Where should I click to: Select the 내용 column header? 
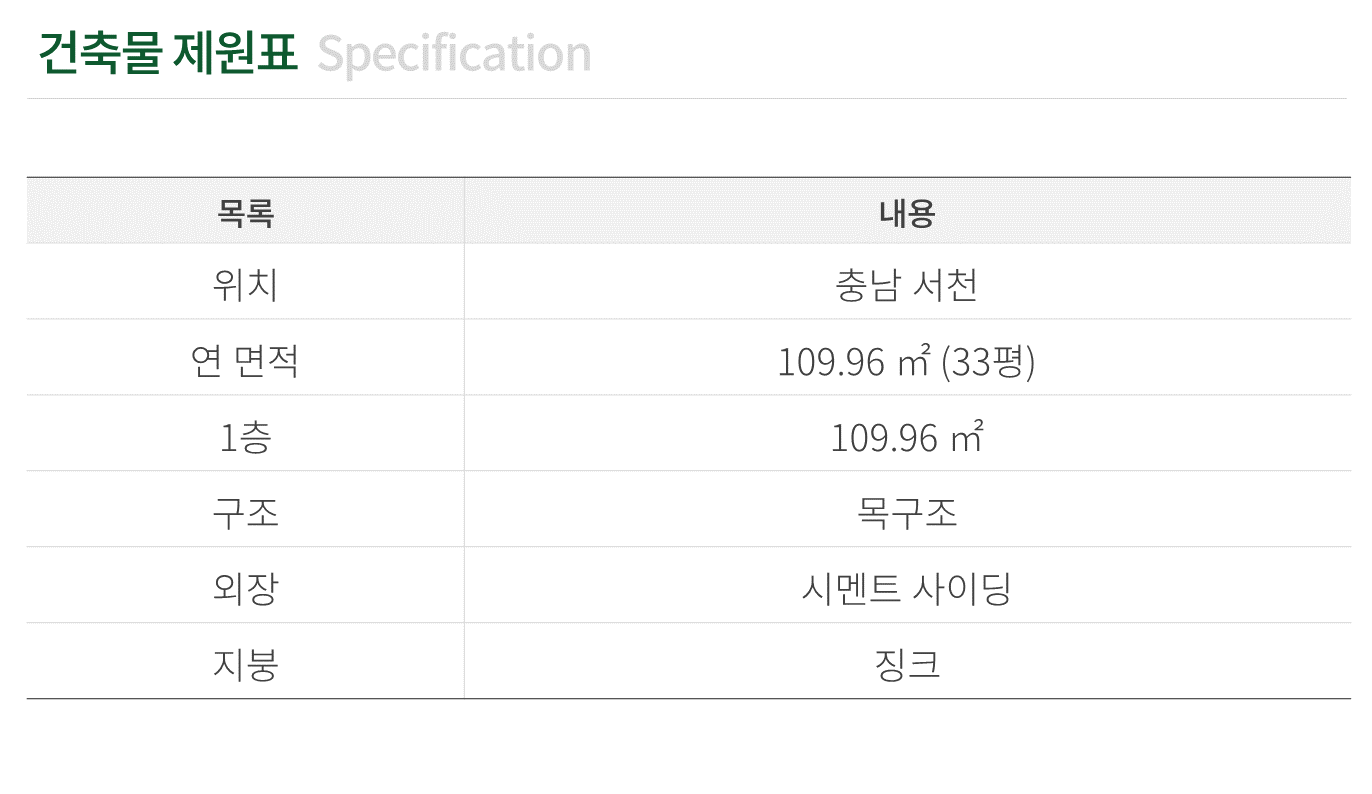pyautogui.click(x=907, y=213)
